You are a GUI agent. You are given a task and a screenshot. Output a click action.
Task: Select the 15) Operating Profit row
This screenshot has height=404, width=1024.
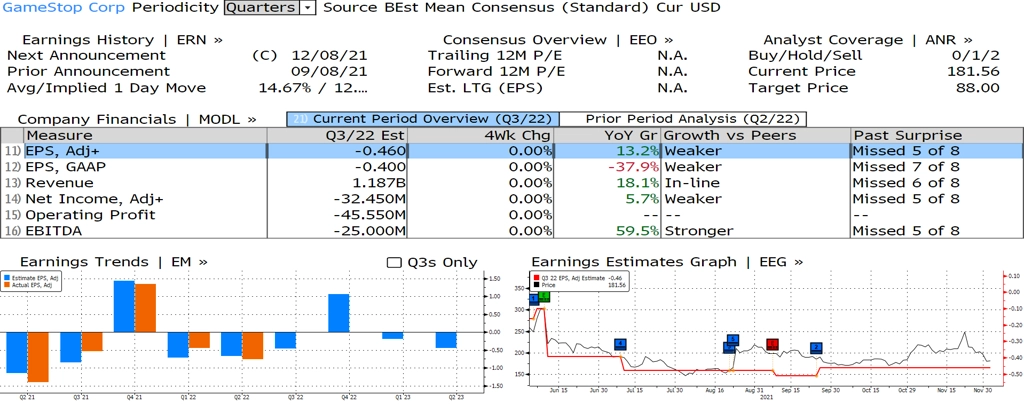512,215
